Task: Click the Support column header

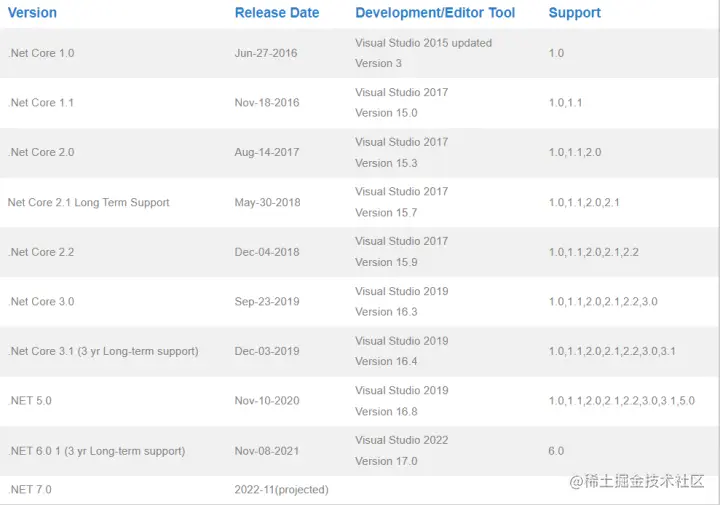Action: pos(574,13)
